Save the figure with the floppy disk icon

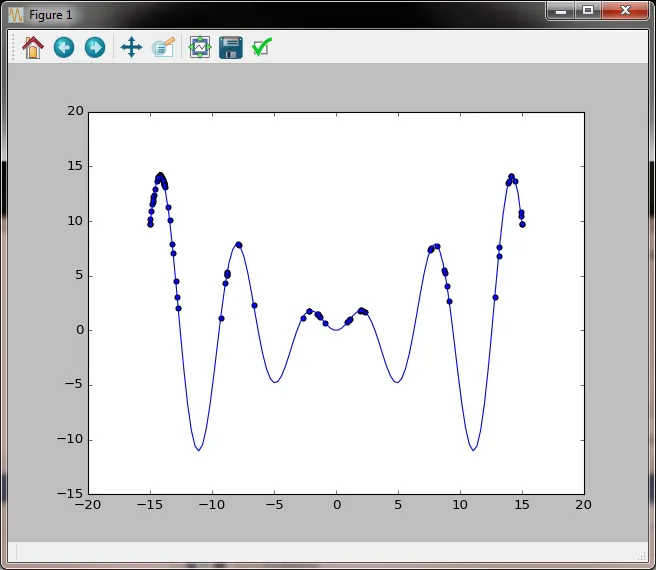(x=231, y=47)
